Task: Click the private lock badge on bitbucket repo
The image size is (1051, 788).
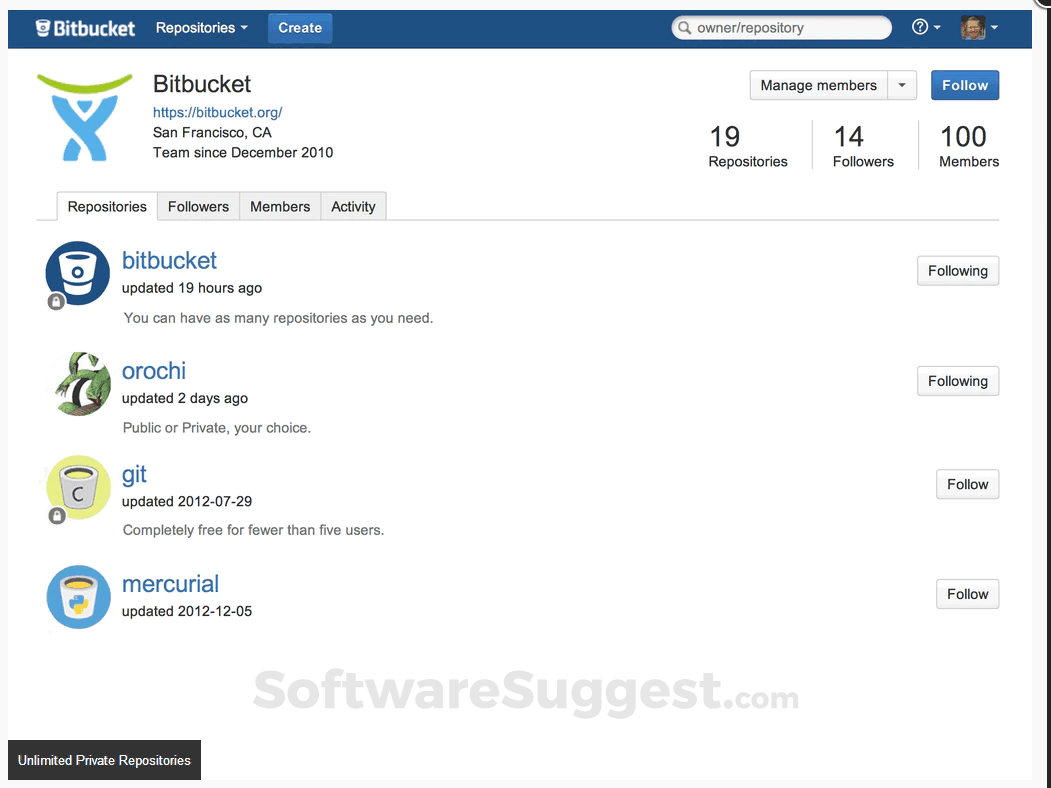Action: point(55,301)
